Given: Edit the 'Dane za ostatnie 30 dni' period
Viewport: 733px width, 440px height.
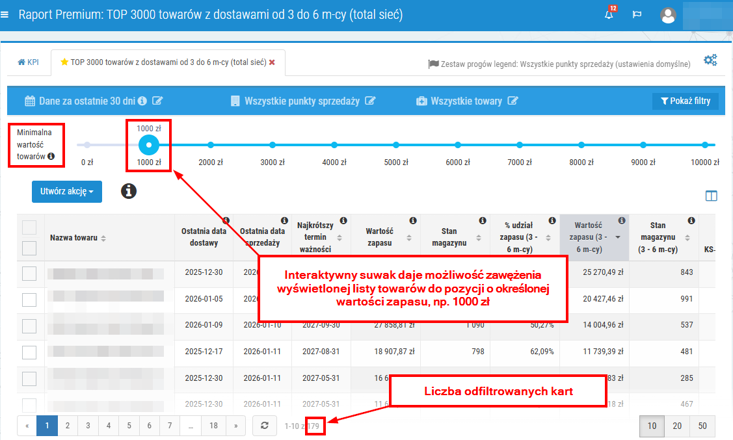Looking at the screenshot, I should click(x=157, y=101).
